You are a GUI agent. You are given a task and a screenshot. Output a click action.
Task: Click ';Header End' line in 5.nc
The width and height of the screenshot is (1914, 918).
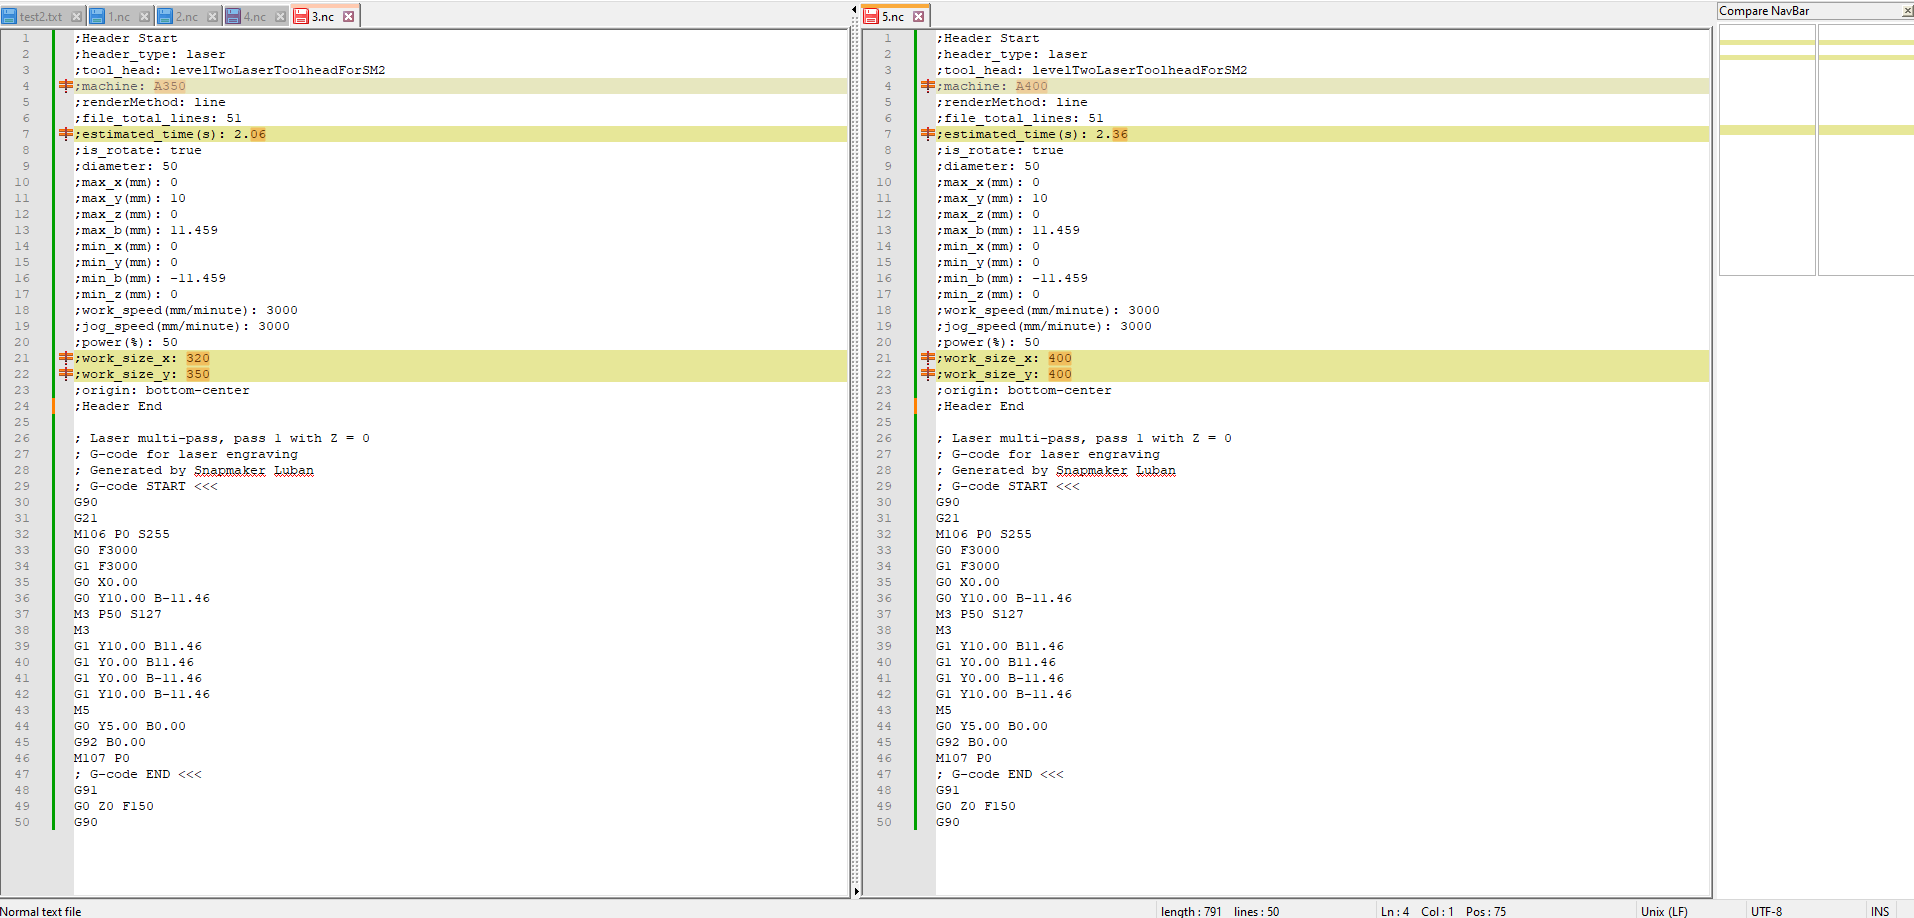point(980,406)
